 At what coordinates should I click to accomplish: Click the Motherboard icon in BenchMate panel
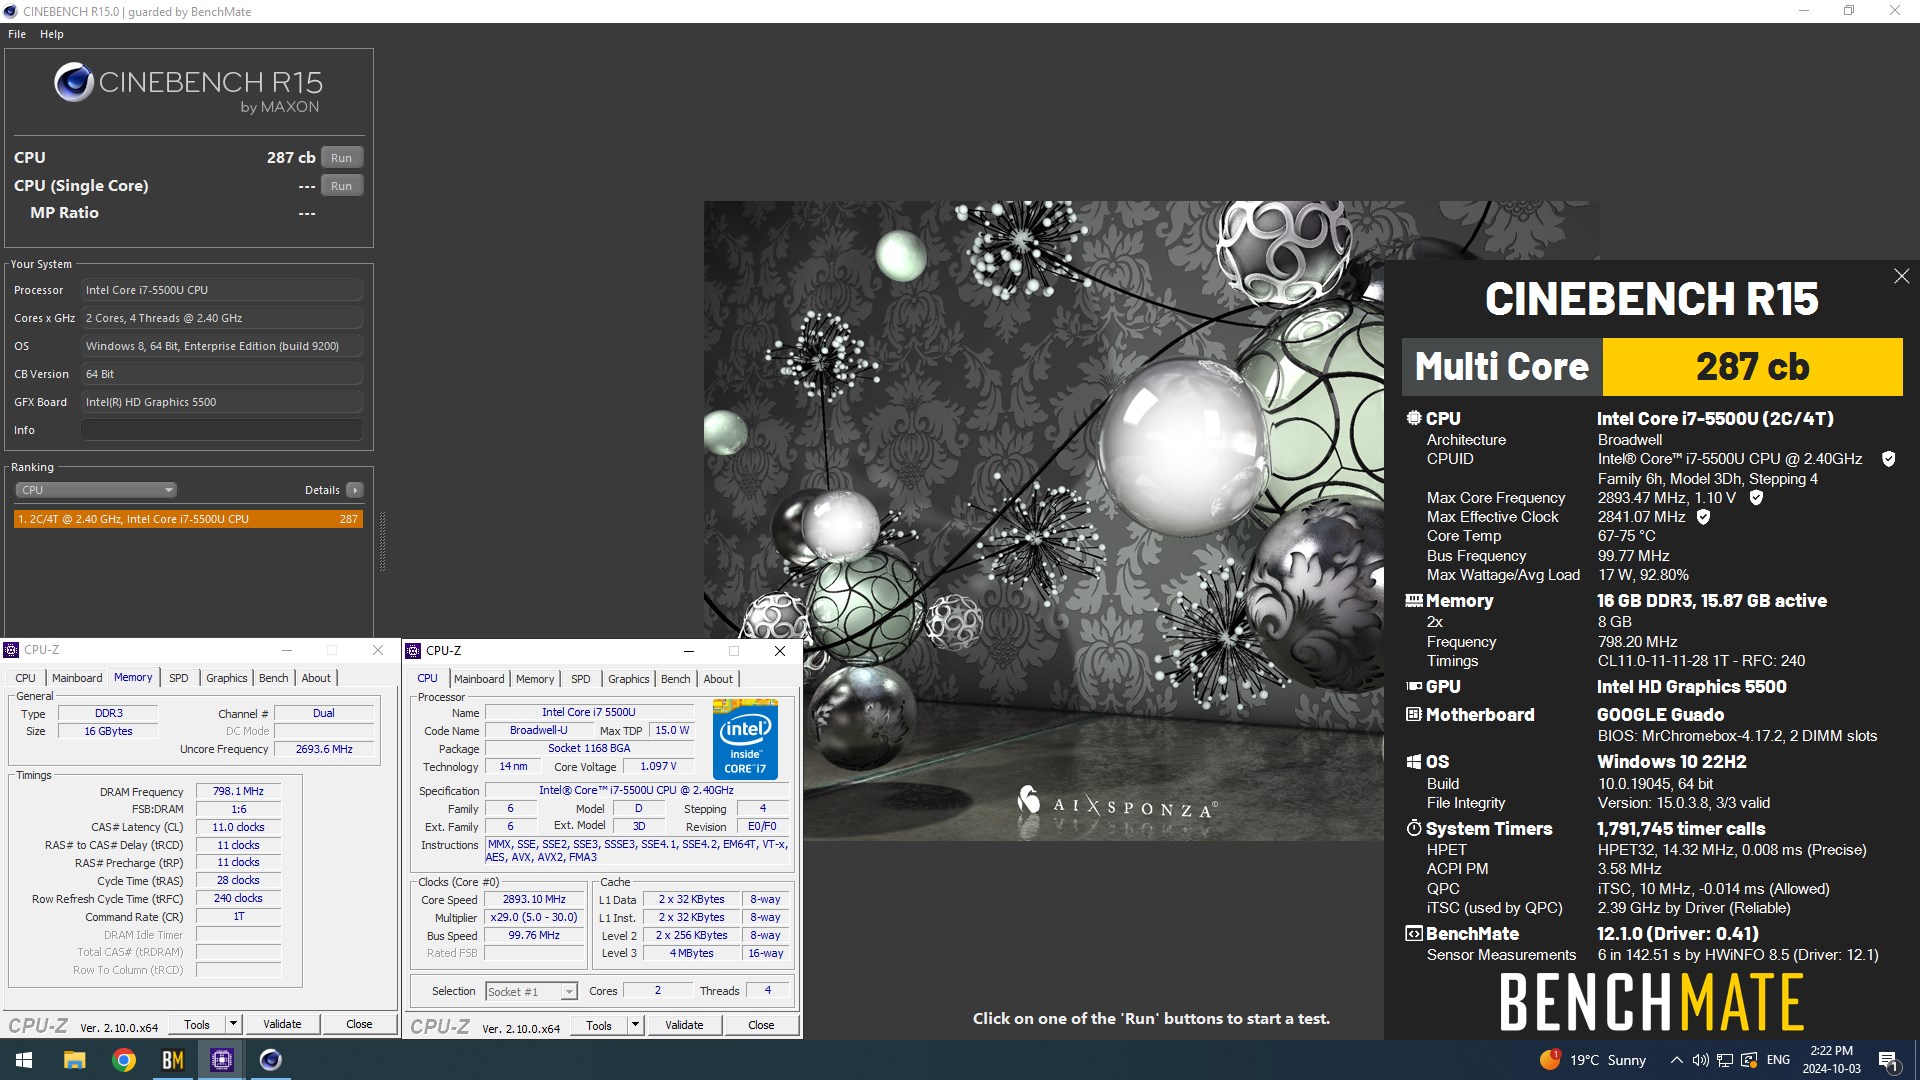1414,714
